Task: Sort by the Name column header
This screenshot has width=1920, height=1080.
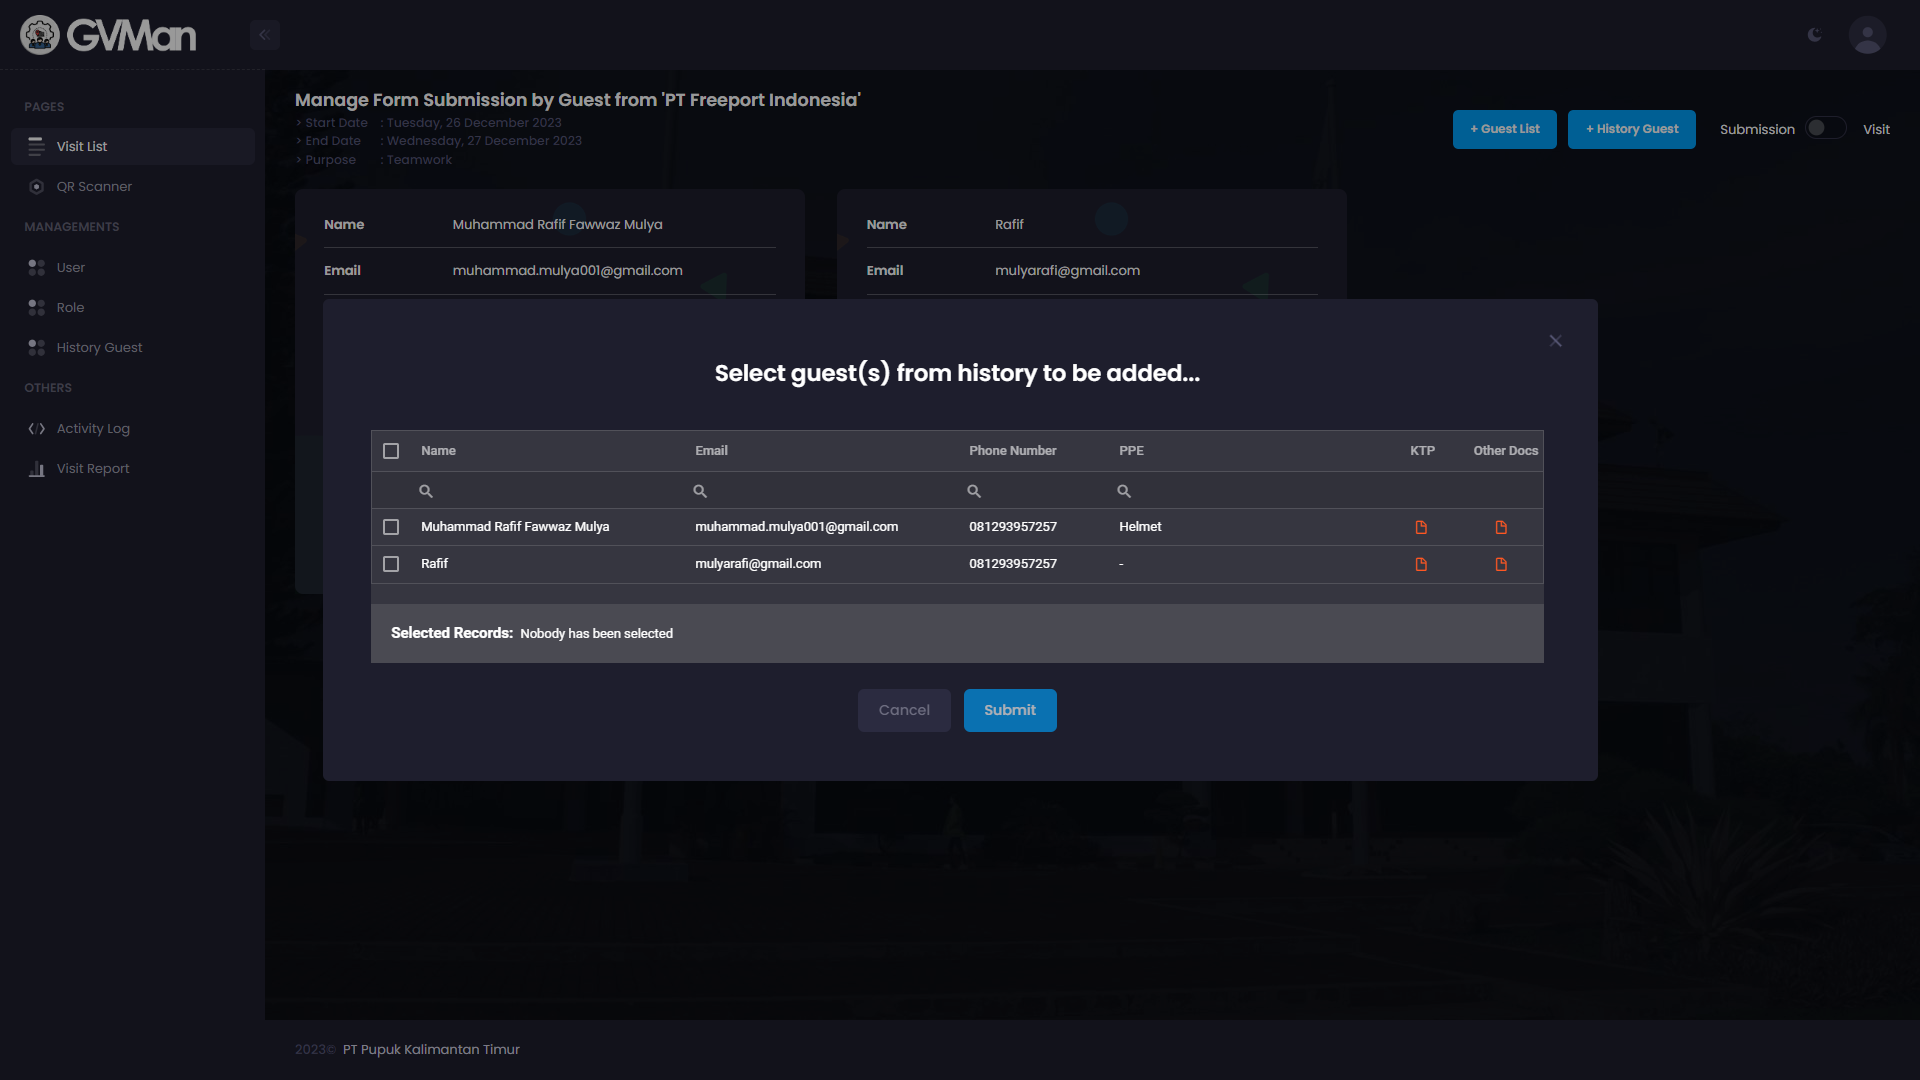Action: [439, 451]
